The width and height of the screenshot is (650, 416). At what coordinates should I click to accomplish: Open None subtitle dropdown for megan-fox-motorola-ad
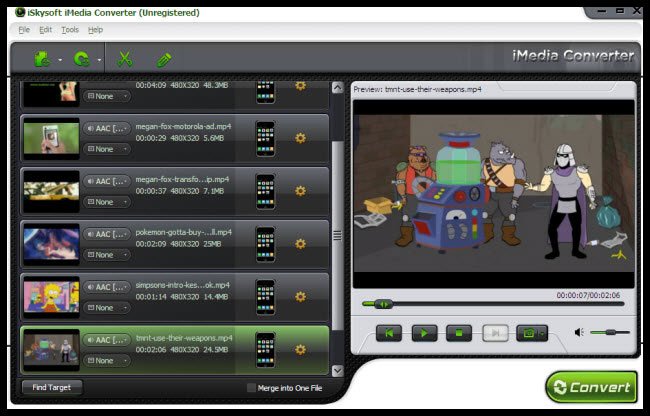107,149
